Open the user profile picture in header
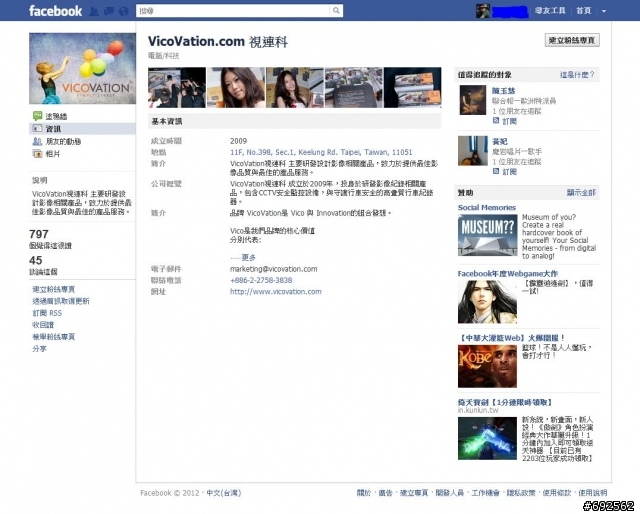The width and height of the screenshot is (640, 514). [483, 11]
